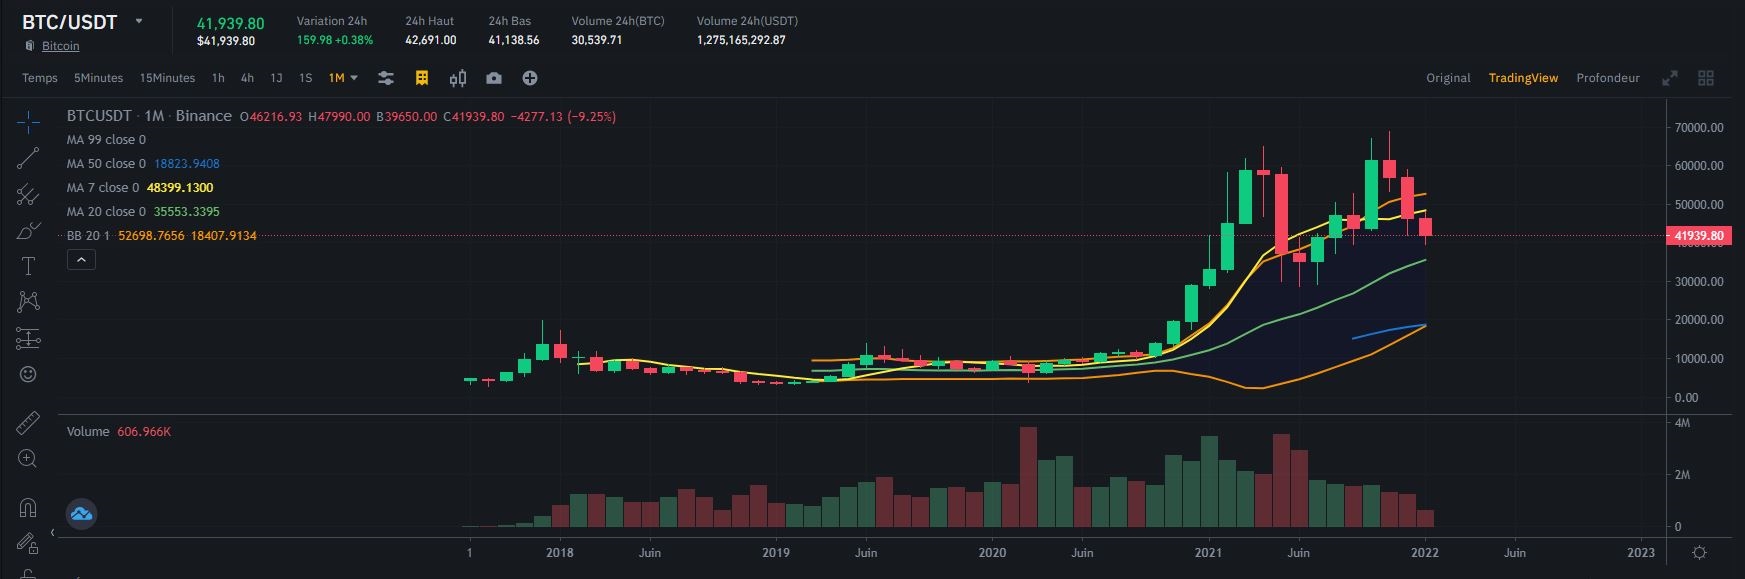Click the yellow bookmark icon in toolbar
Image resolution: width=1745 pixels, height=579 pixels.
[x=422, y=78]
